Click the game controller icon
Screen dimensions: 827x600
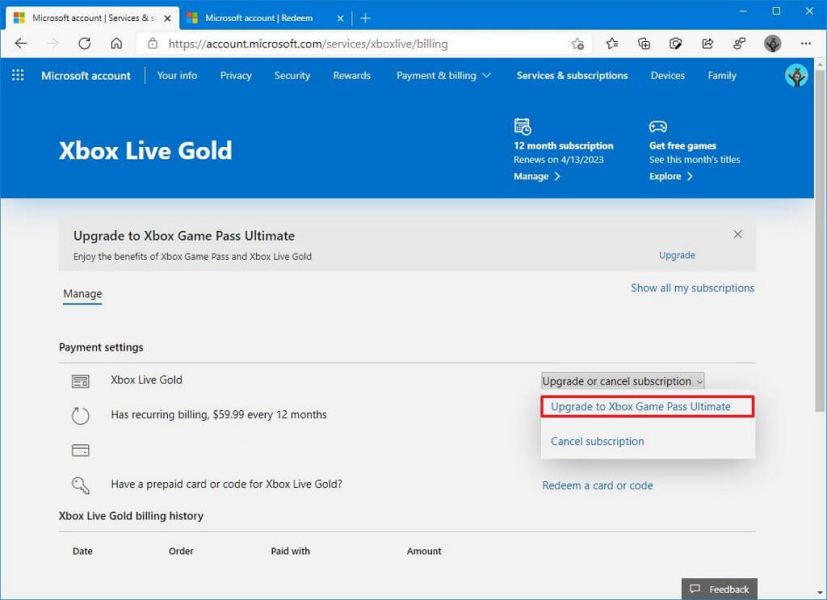[x=658, y=127]
